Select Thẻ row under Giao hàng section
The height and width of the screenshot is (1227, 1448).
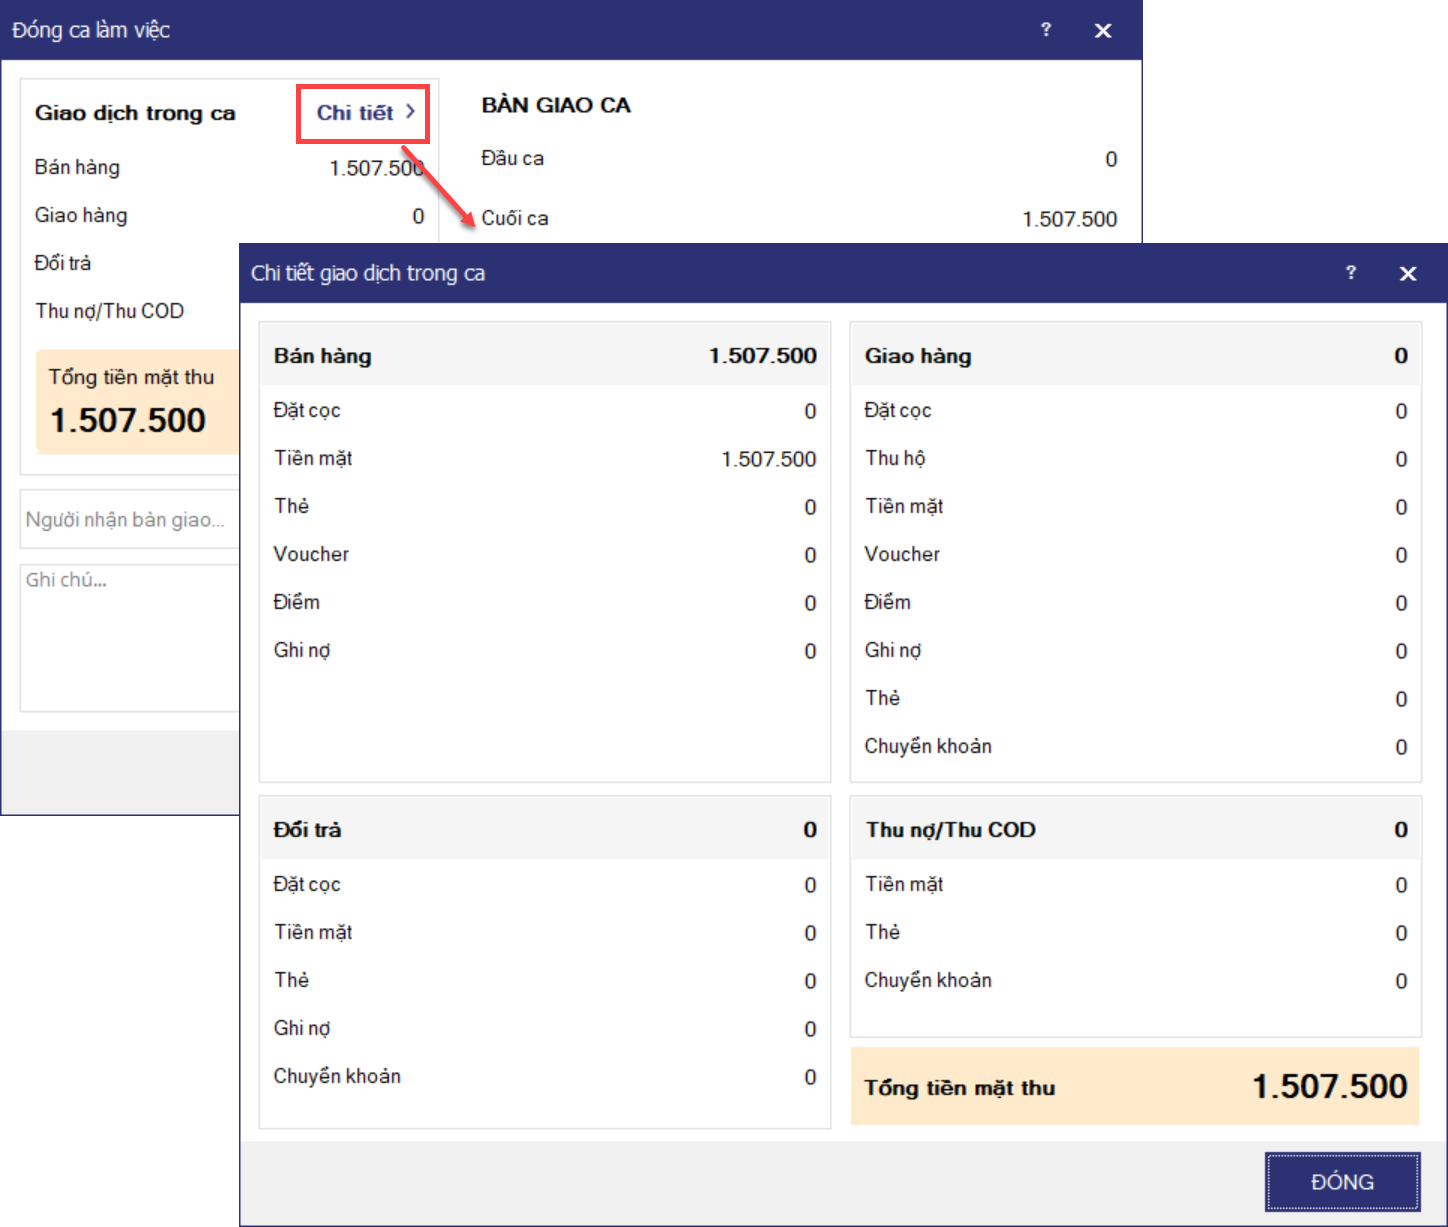point(1136,699)
